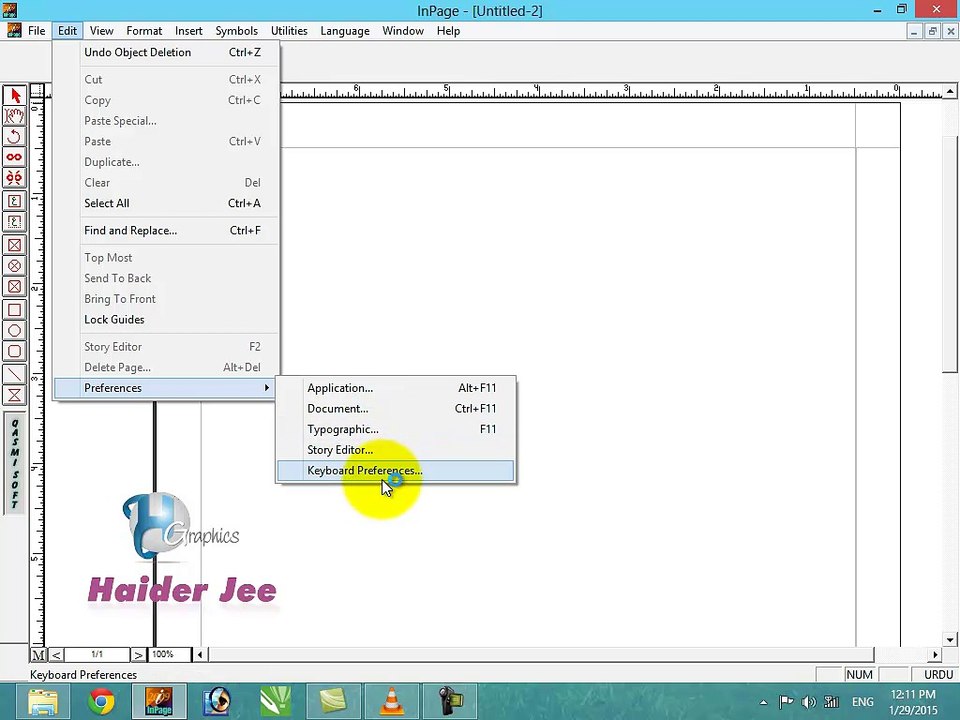960x720 pixels.
Task: Open Story Editor... preferences
Action: 396,450
